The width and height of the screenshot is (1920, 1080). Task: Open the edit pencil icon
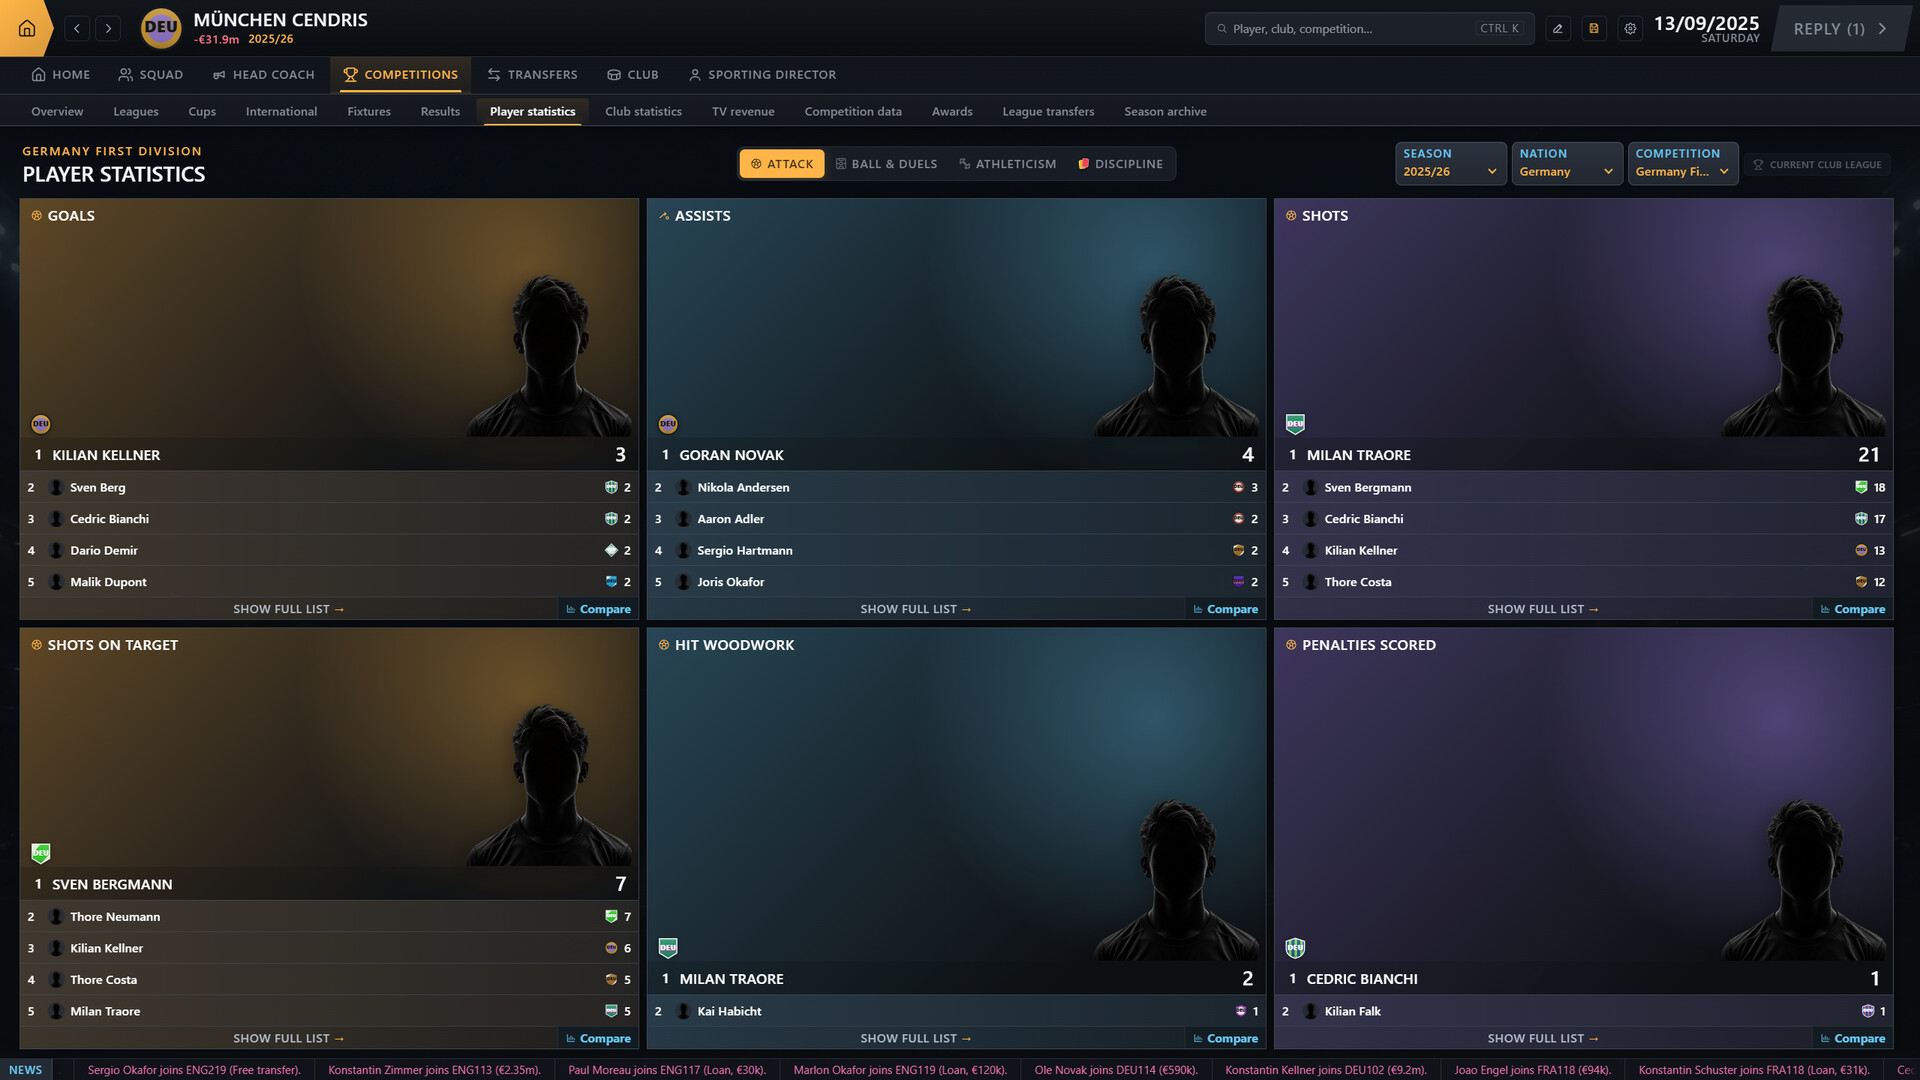[x=1557, y=29]
